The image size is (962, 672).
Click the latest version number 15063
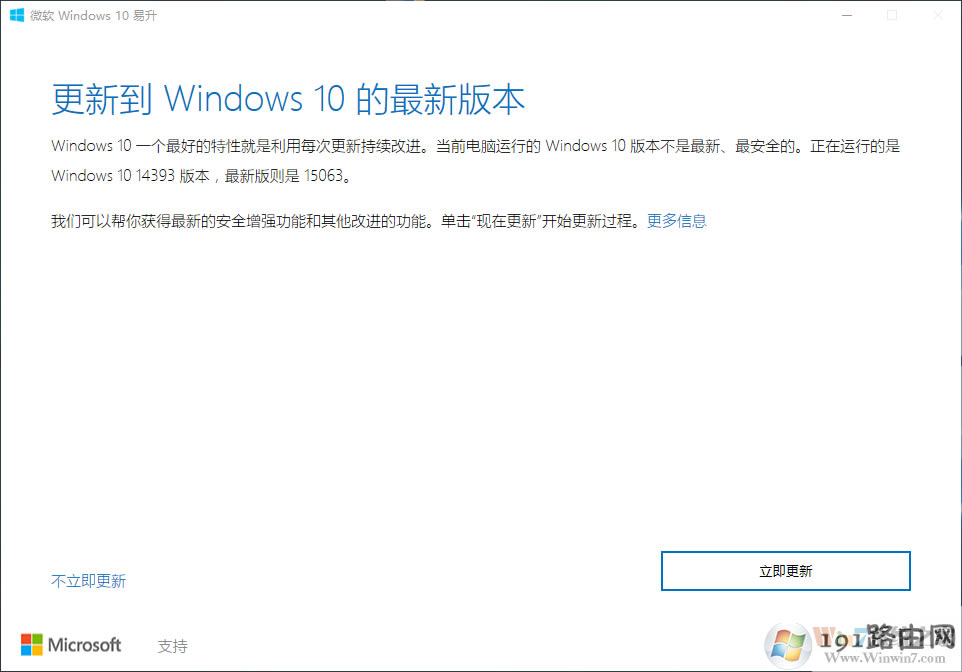(x=323, y=176)
